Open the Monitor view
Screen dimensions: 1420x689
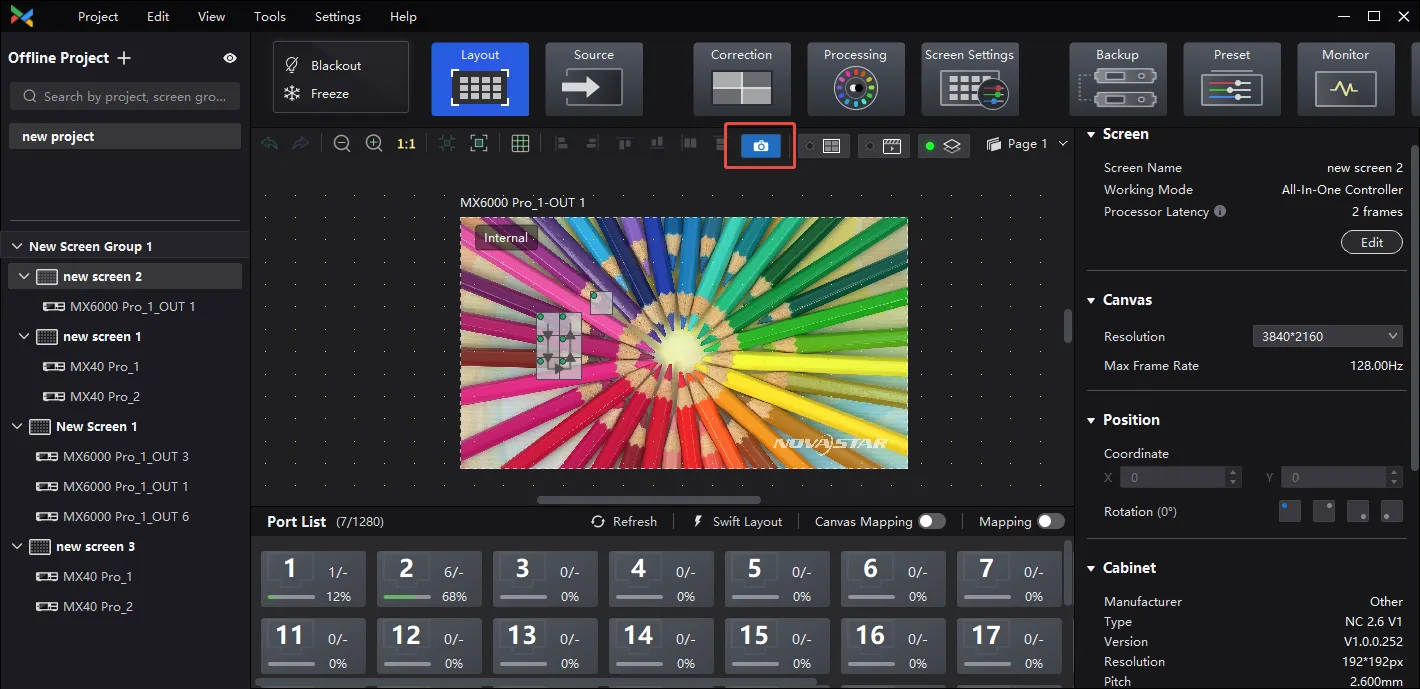(1346, 79)
